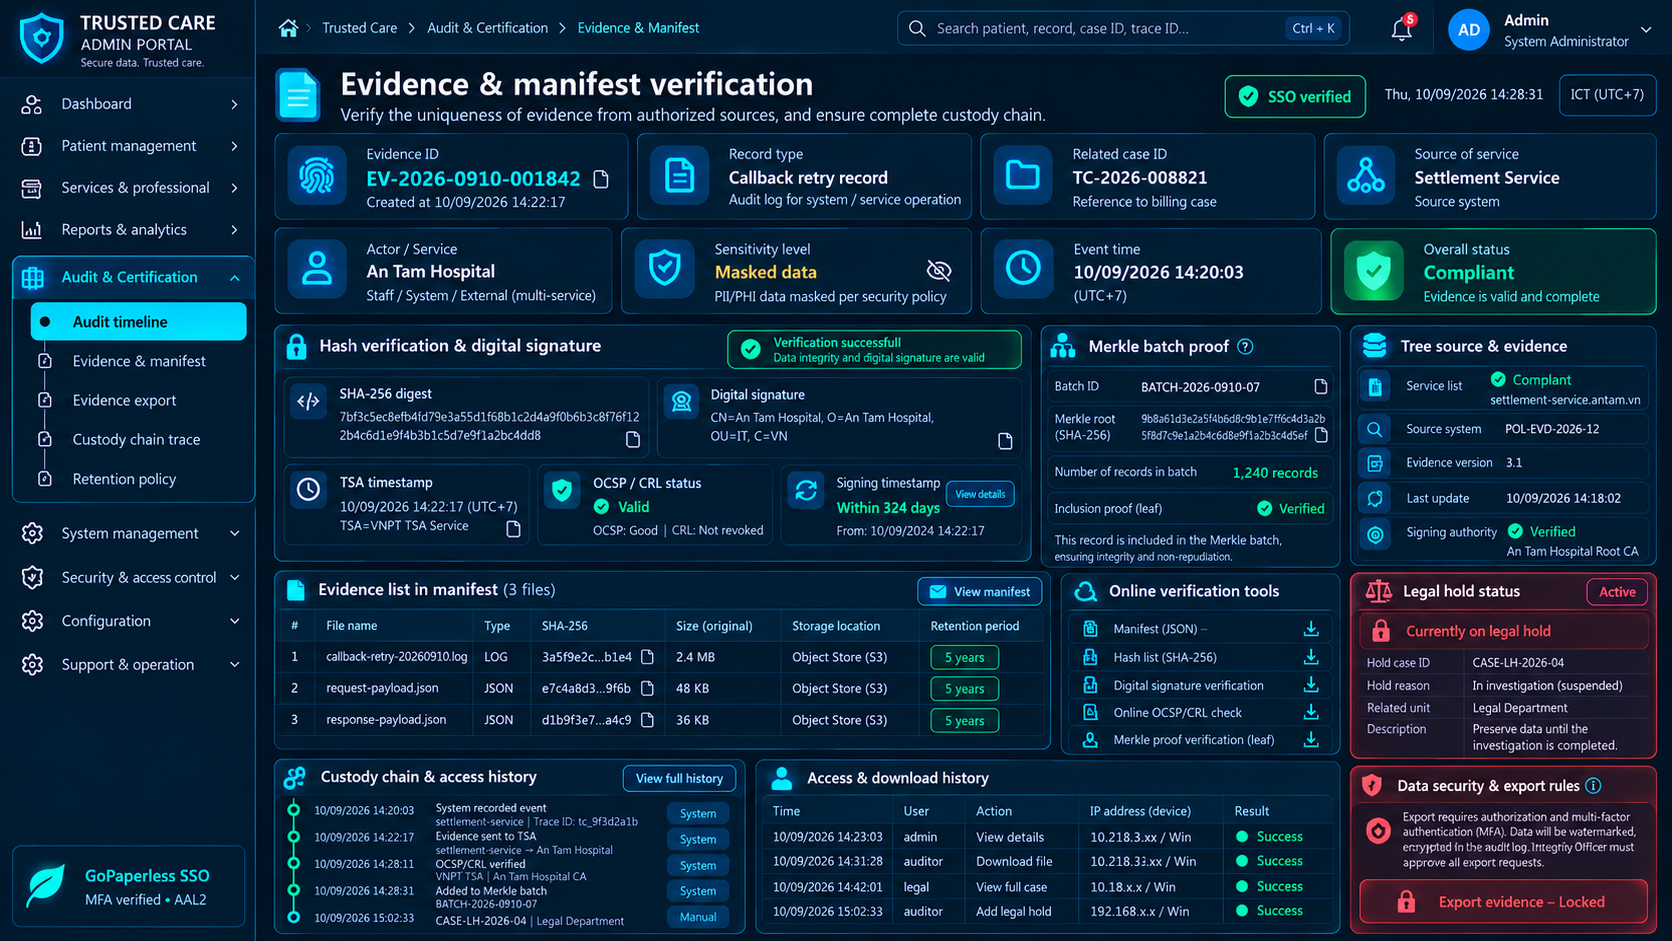The width and height of the screenshot is (1672, 941).
Task: Copy the SHA-256 digest hash
Action: tap(632, 439)
